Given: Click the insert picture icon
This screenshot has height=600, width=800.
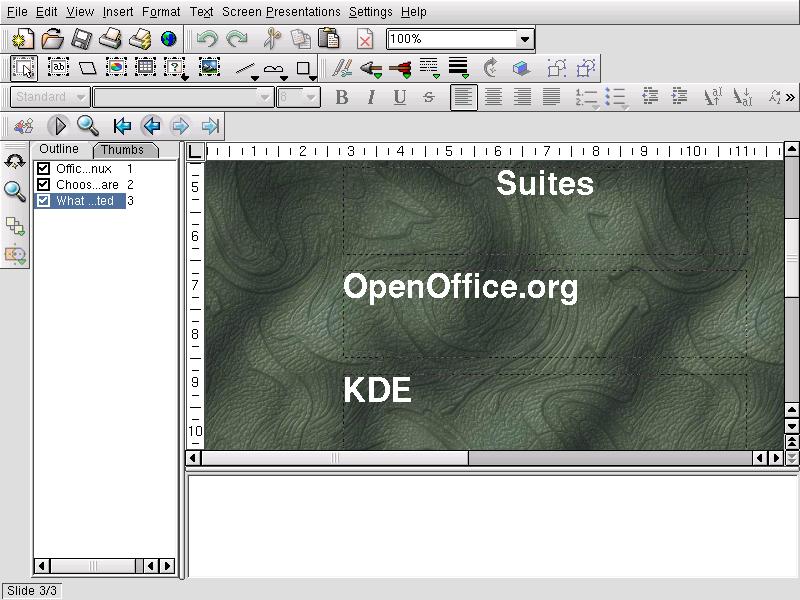Looking at the screenshot, I should tap(209, 68).
